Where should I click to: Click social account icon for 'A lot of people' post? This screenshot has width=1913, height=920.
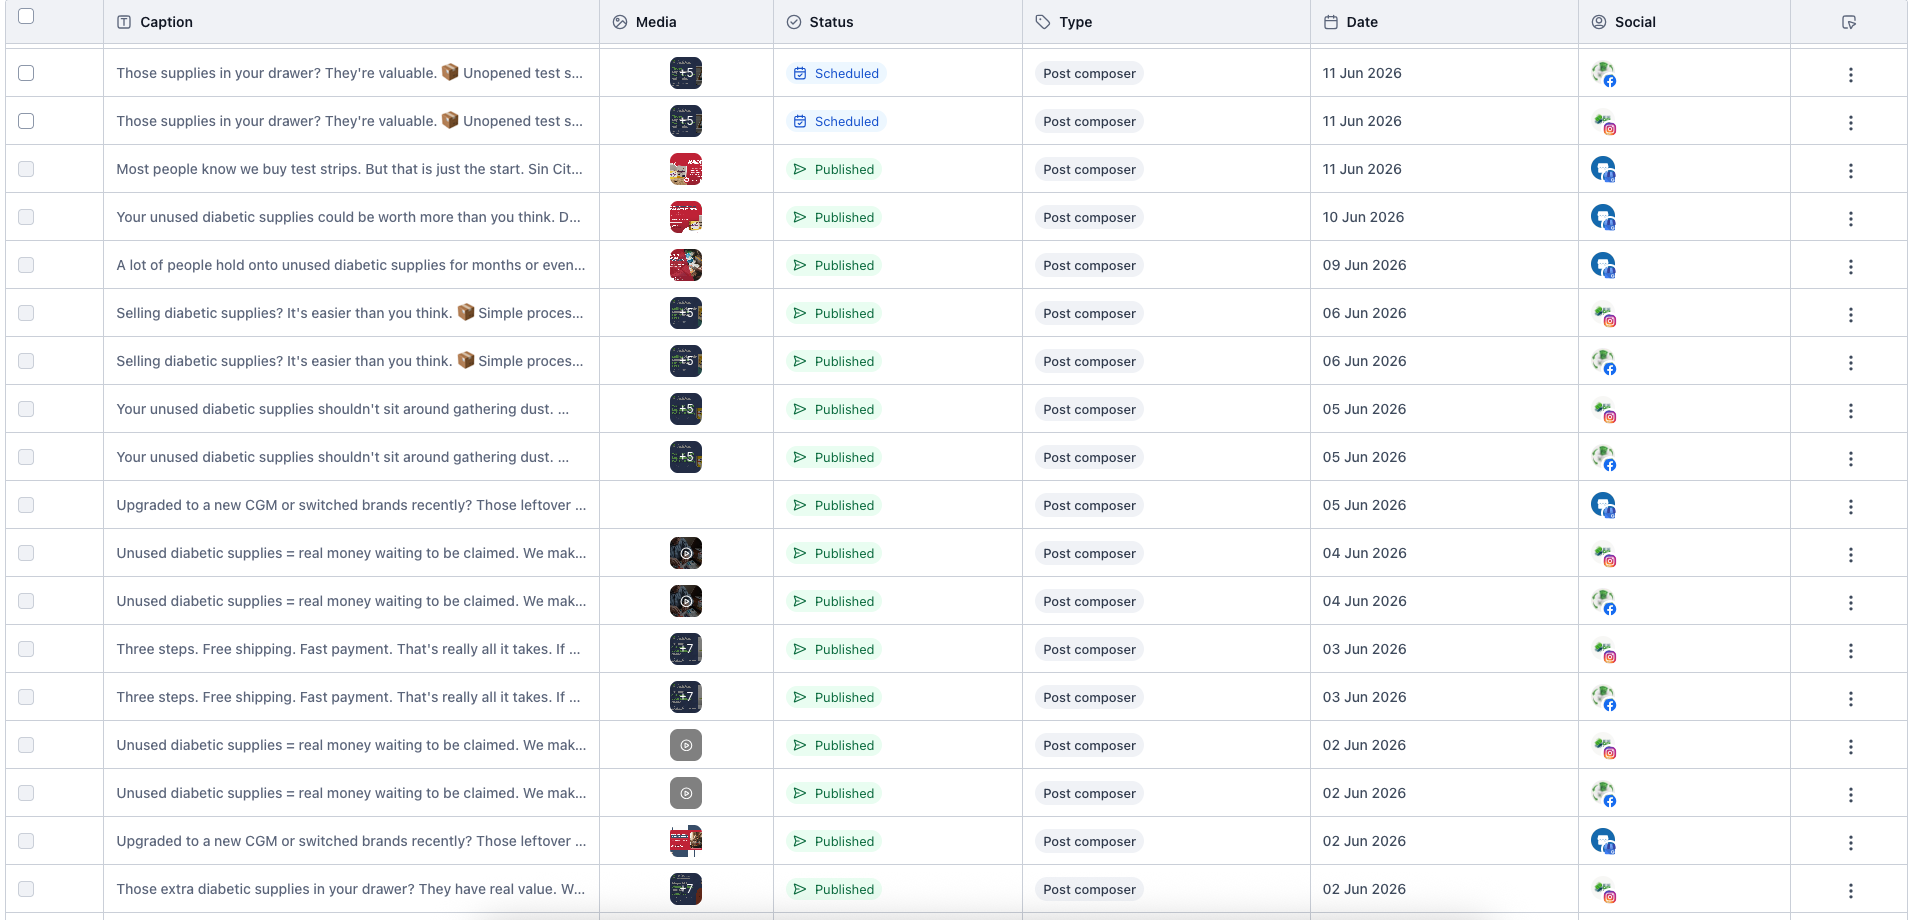click(x=1604, y=266)
